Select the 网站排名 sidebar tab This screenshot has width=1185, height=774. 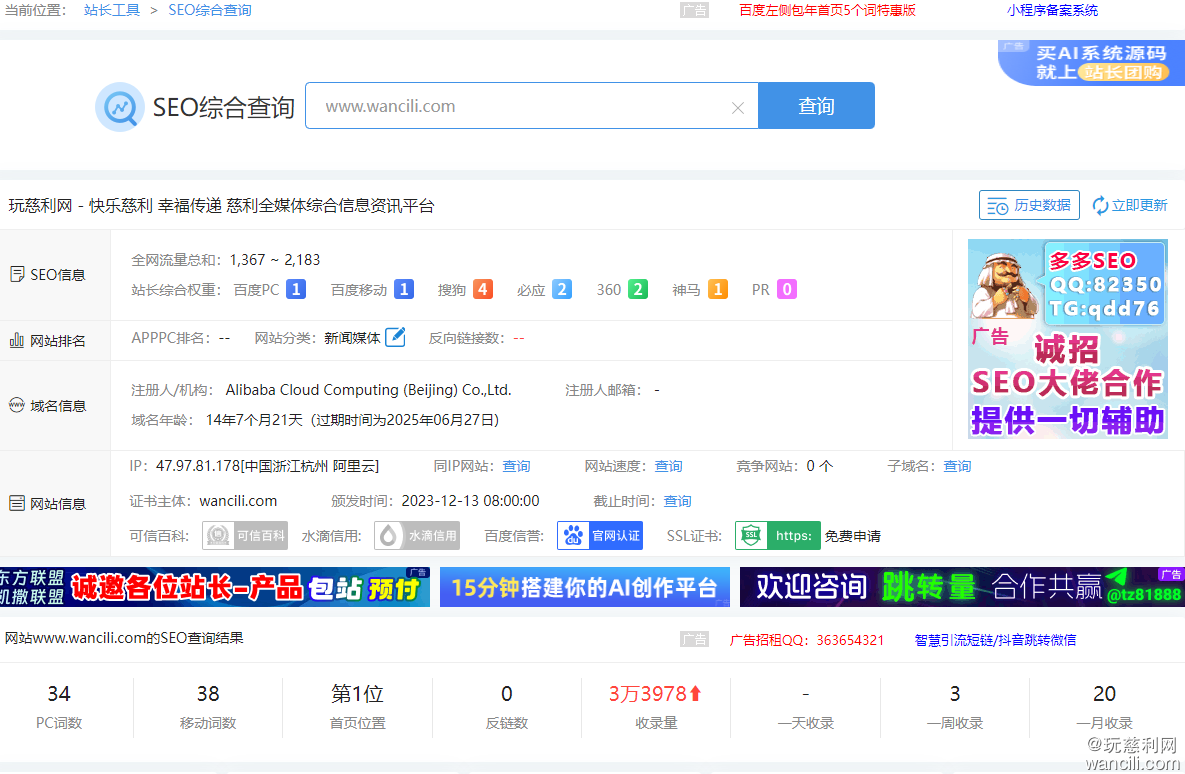pos(55,341)
